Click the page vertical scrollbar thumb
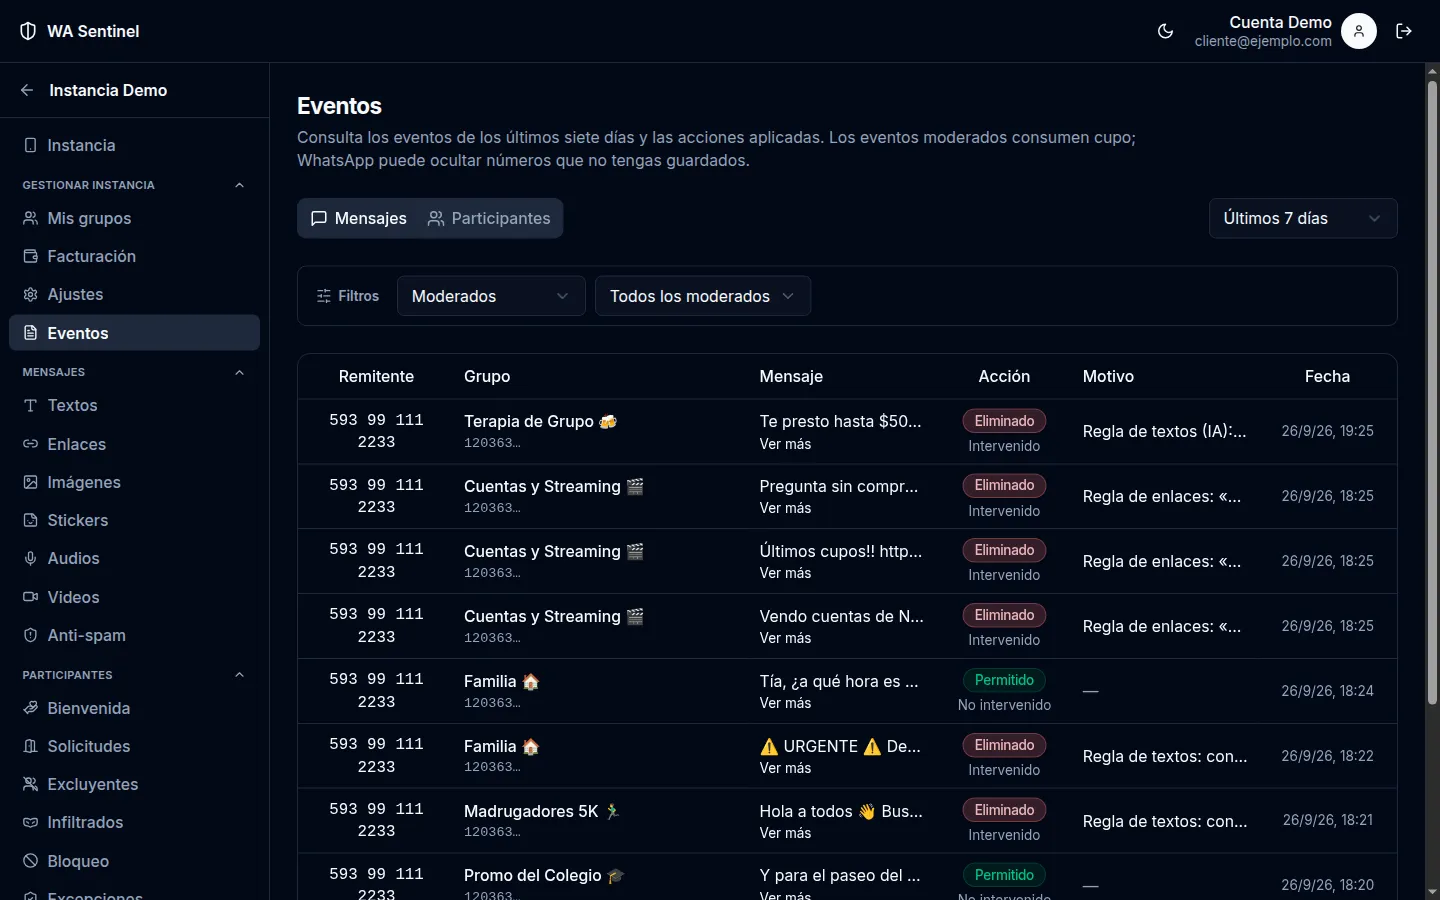The width and height of the screenshot is (1440, 900). click(x=1432, y=392)
